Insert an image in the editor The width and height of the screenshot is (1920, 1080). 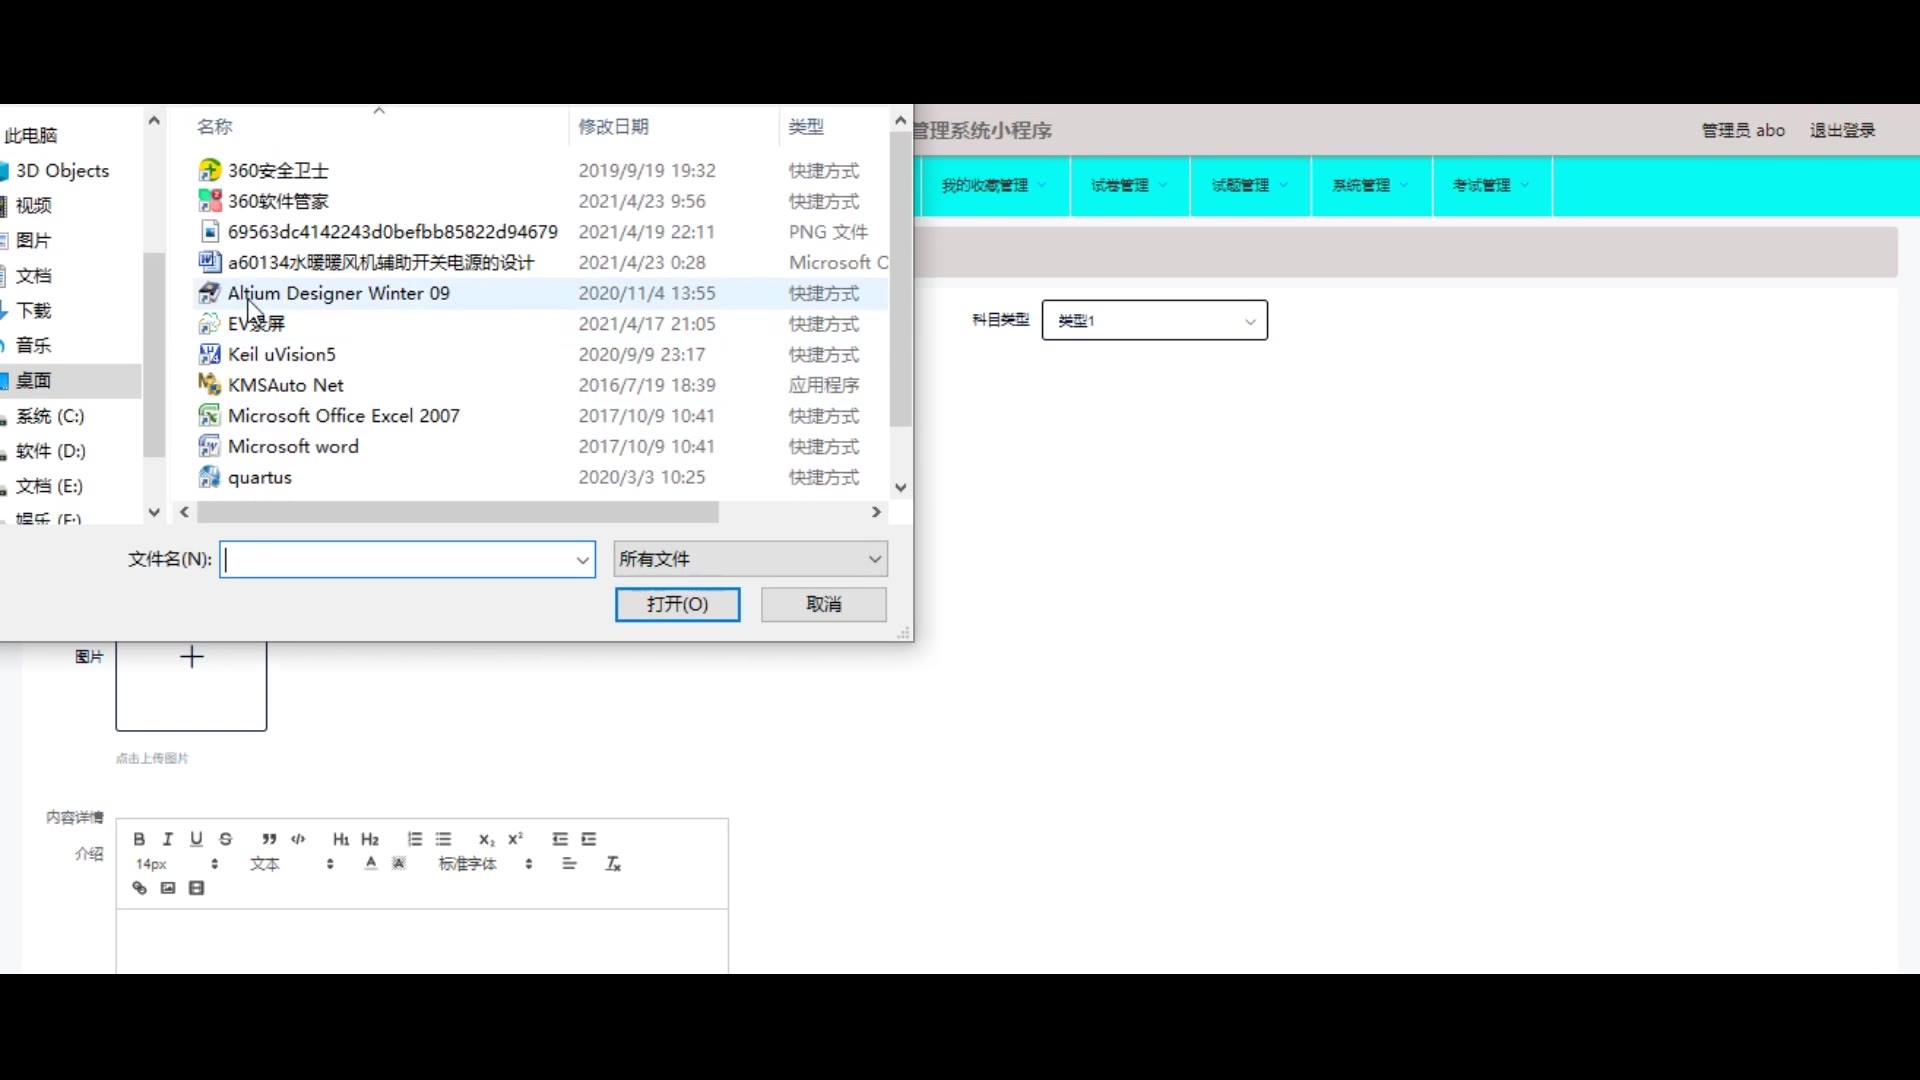(x=168, y=888)
